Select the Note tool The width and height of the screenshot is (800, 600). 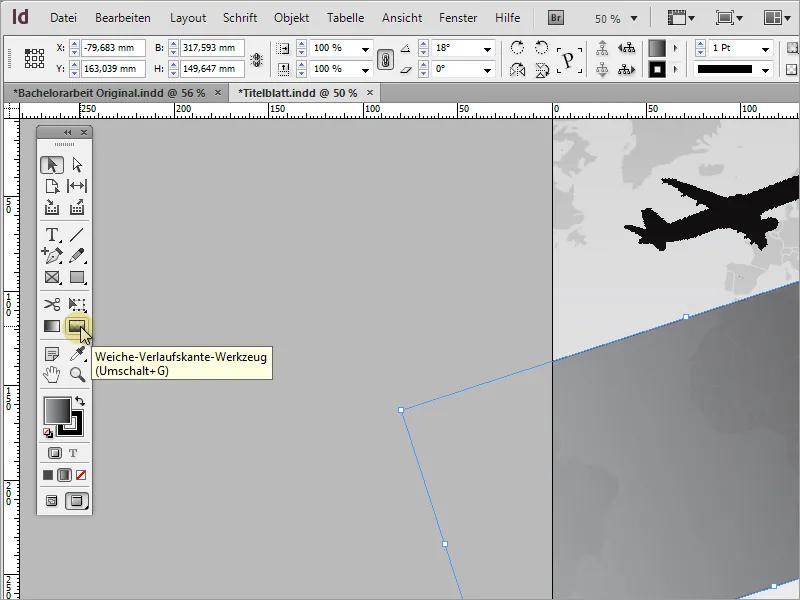click(52, 354)
